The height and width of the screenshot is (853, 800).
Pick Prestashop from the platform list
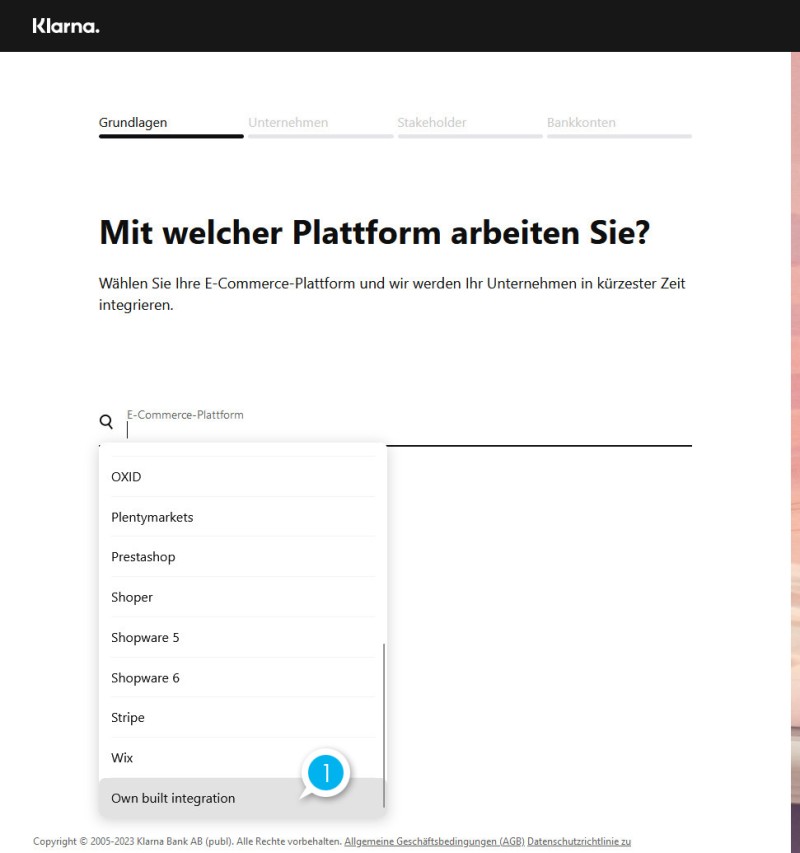143,557
